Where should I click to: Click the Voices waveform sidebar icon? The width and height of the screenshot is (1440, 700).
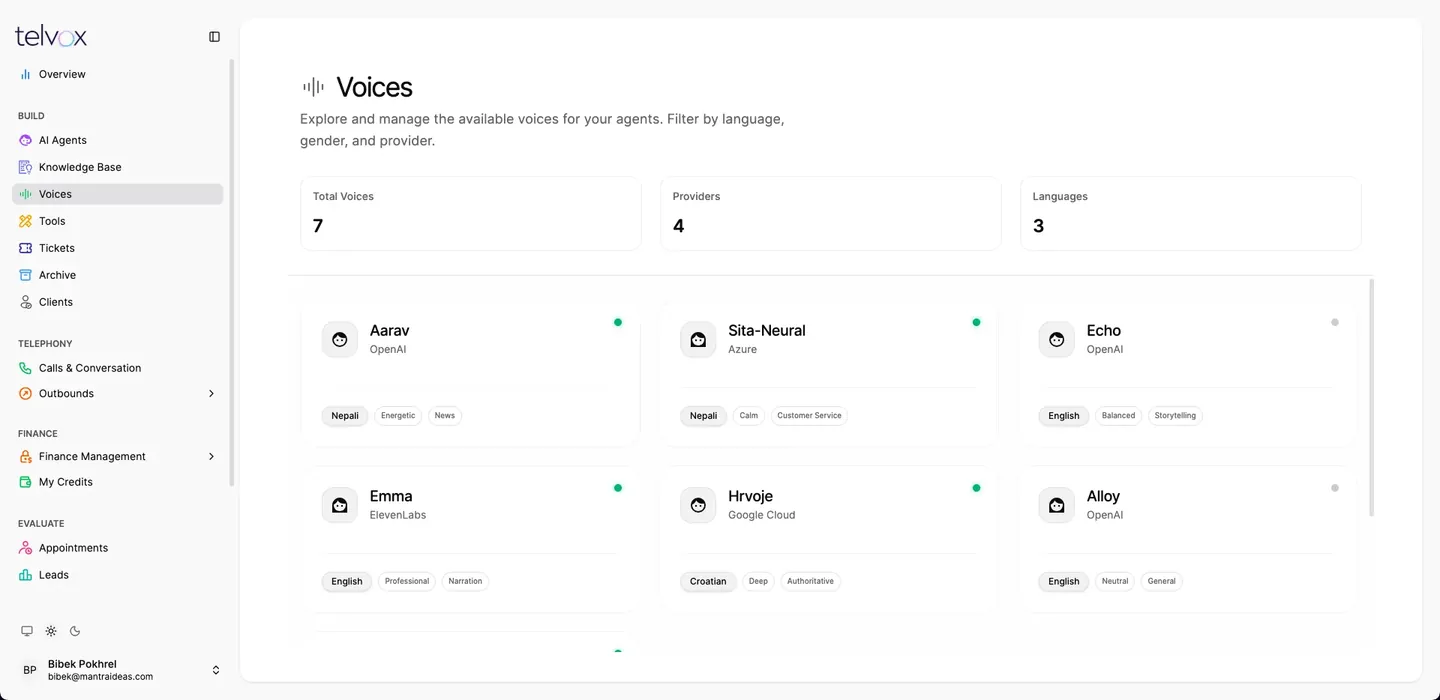click(26, 194)
